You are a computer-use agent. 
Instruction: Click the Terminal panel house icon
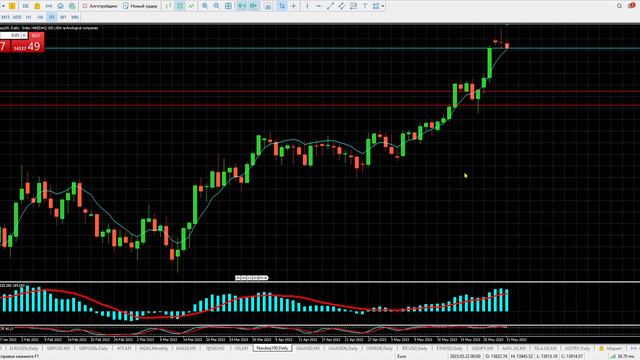pos(60,6)
